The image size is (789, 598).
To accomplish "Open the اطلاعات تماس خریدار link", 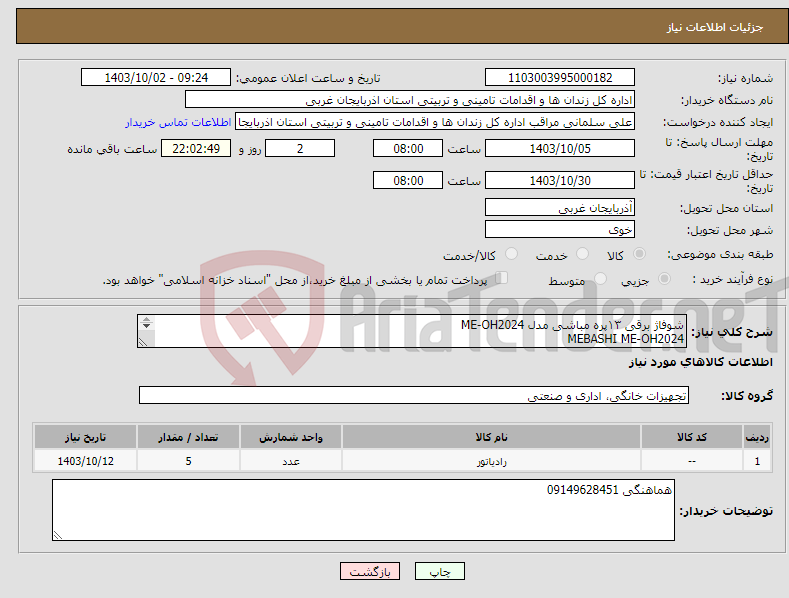I will (x=178, y=122).
